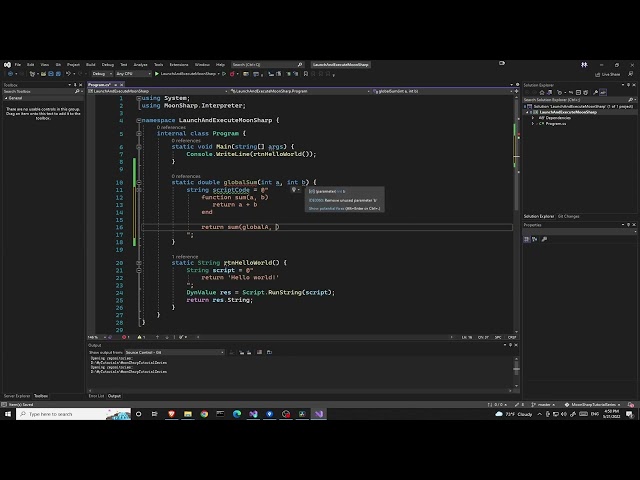Viewport: 640px width, 480px height.
Task: Select Program.cs in Solution Explorer
Action: tap(556, 124)
